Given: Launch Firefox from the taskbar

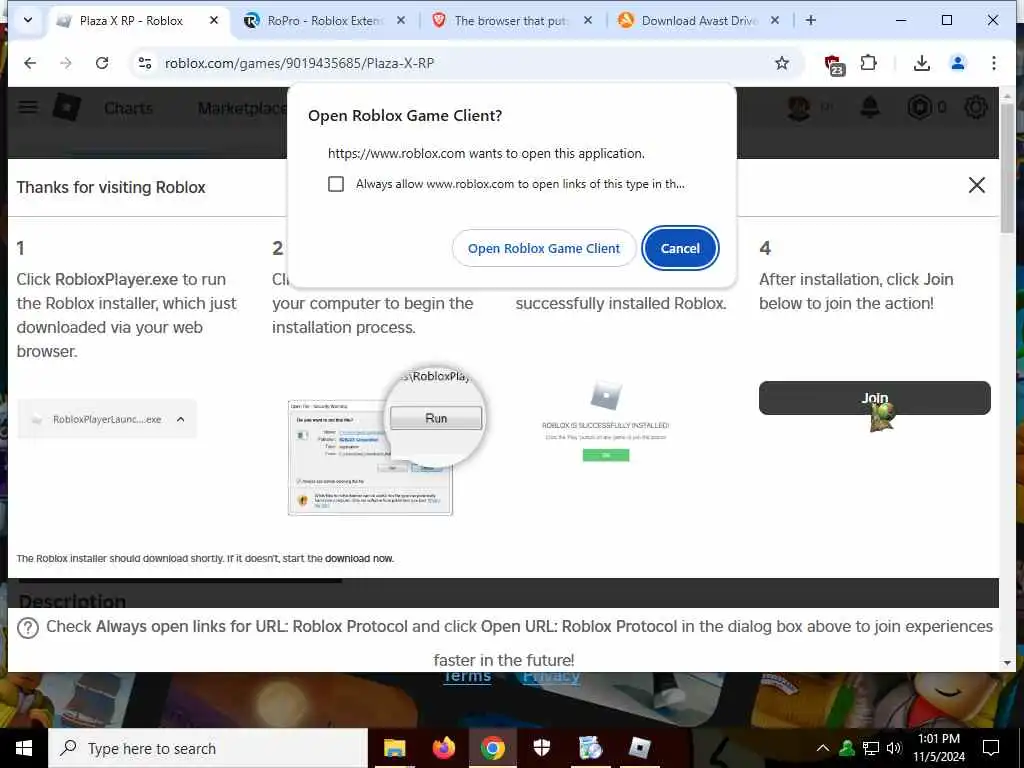Looking at the screenshot, I should (443, 748).
